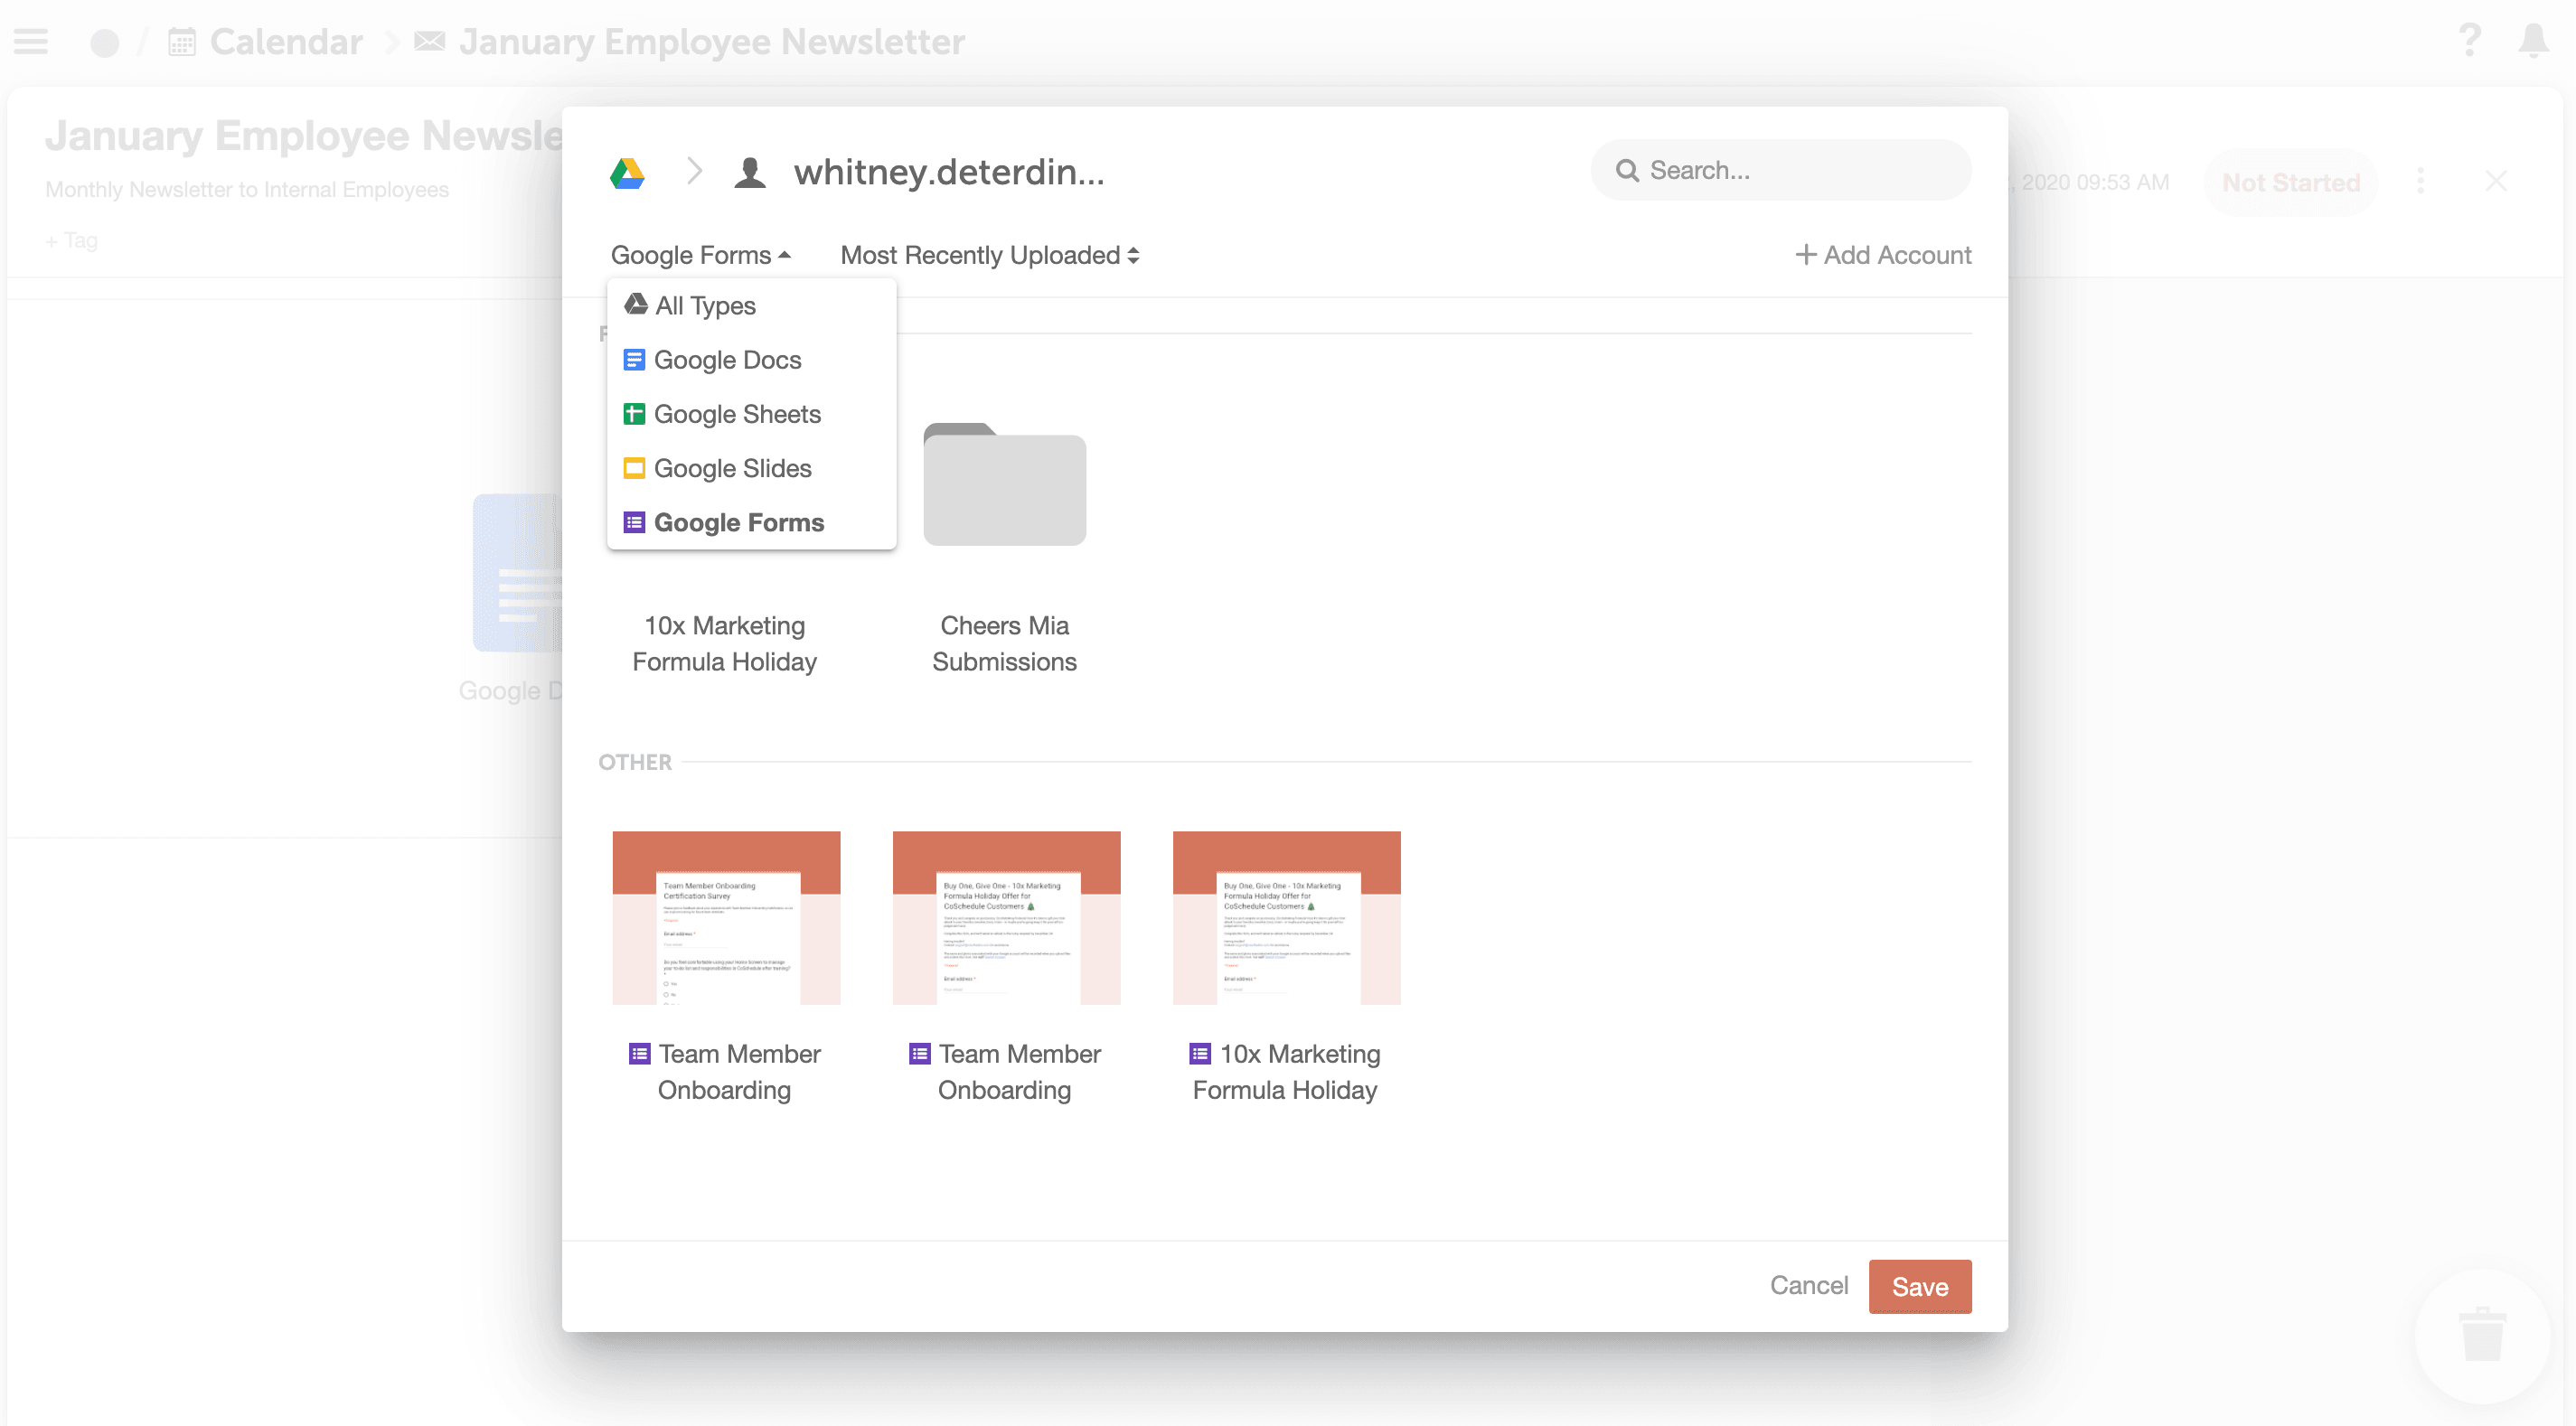This screenshot has width=2576, height=1426.
Task: Open the hamburger menu icon
Action: (31, 41)
